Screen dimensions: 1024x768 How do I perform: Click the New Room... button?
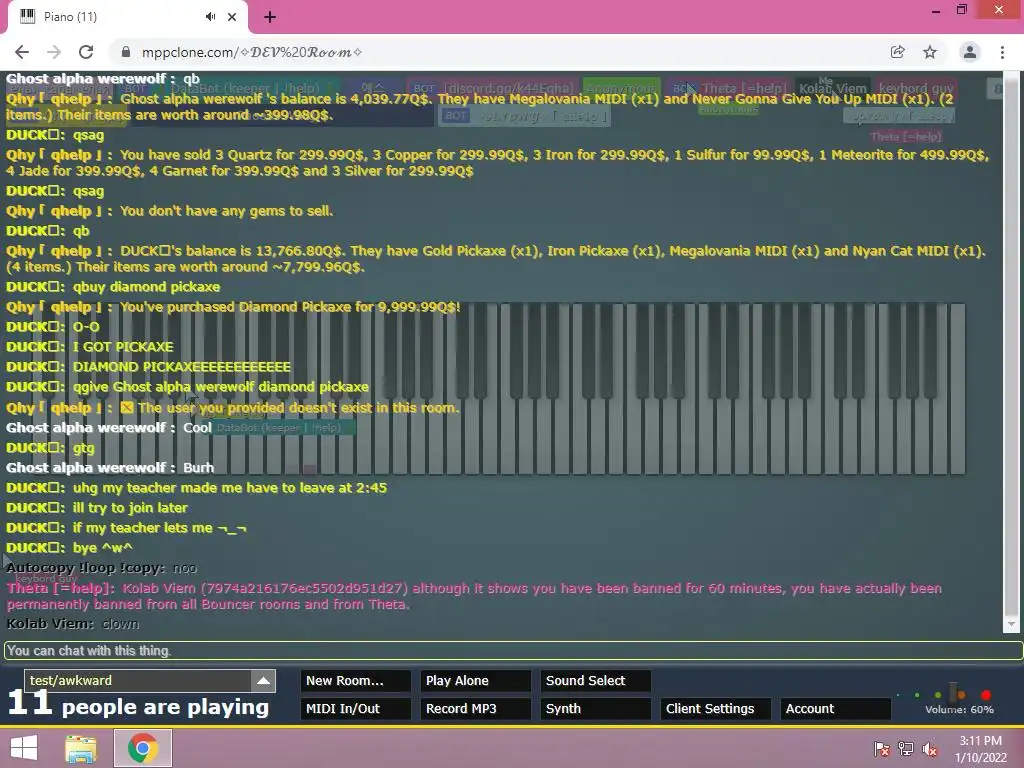355,680
